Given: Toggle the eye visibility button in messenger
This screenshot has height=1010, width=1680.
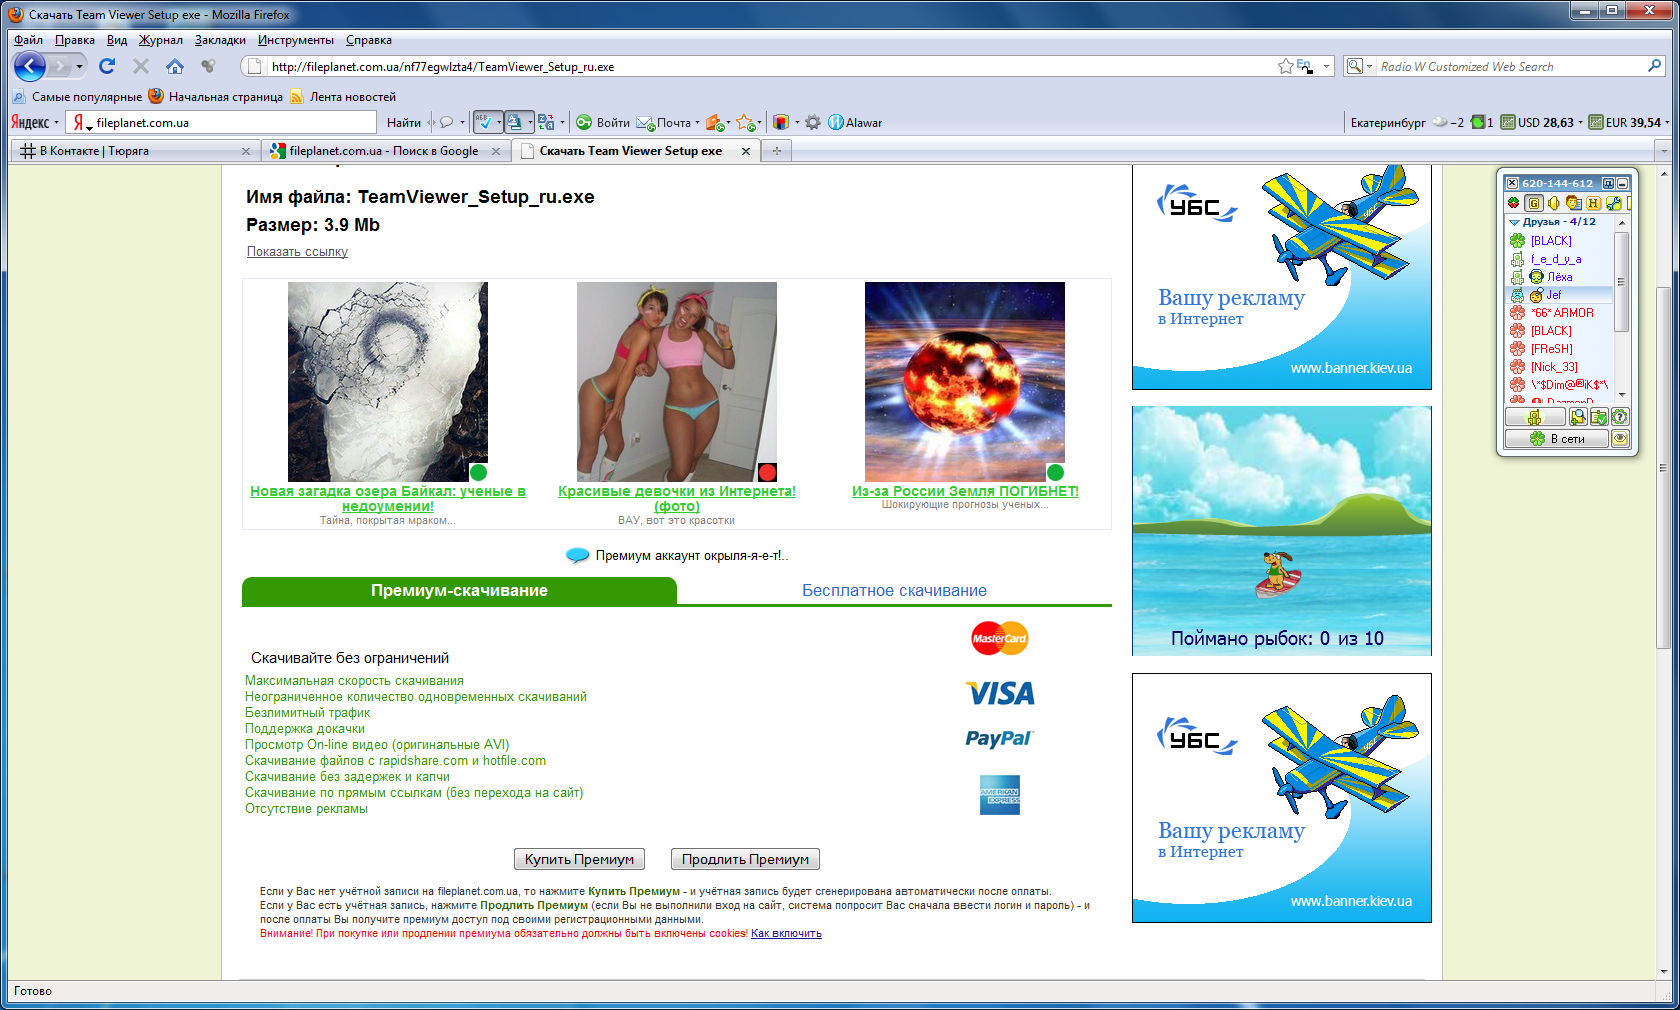Looking at the screenshot, I should [1621, 438].
